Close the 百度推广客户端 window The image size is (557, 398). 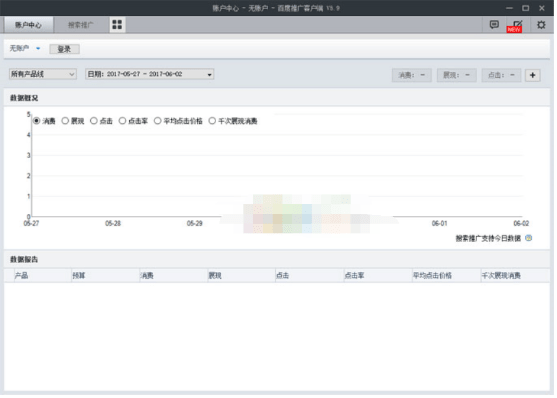coord(542,8)
